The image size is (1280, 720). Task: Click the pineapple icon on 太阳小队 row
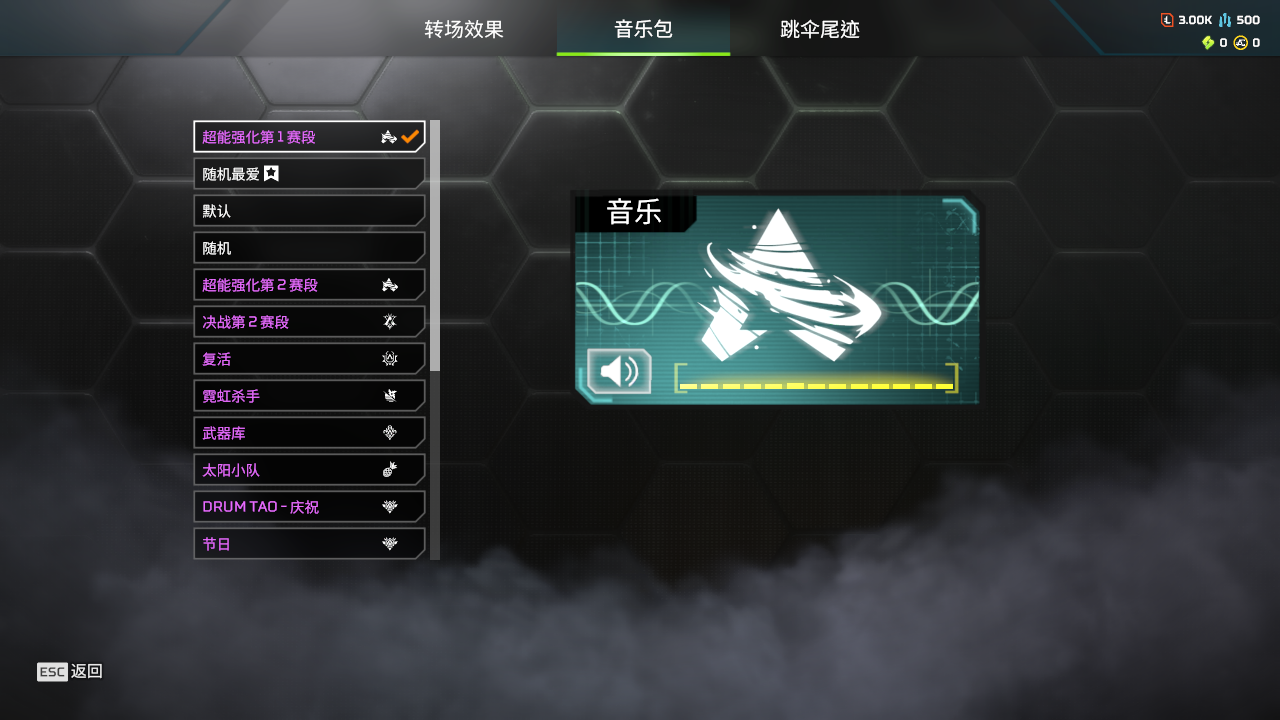390,470
